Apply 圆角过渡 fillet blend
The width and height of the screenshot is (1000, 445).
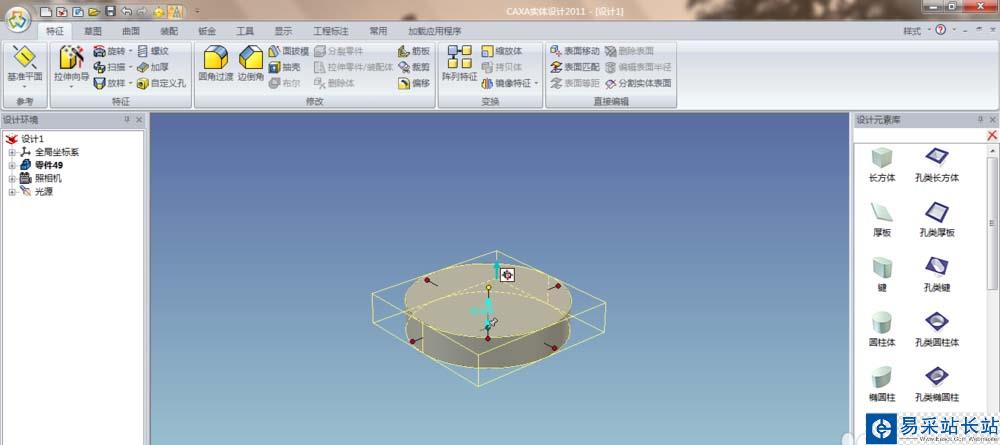216,64
